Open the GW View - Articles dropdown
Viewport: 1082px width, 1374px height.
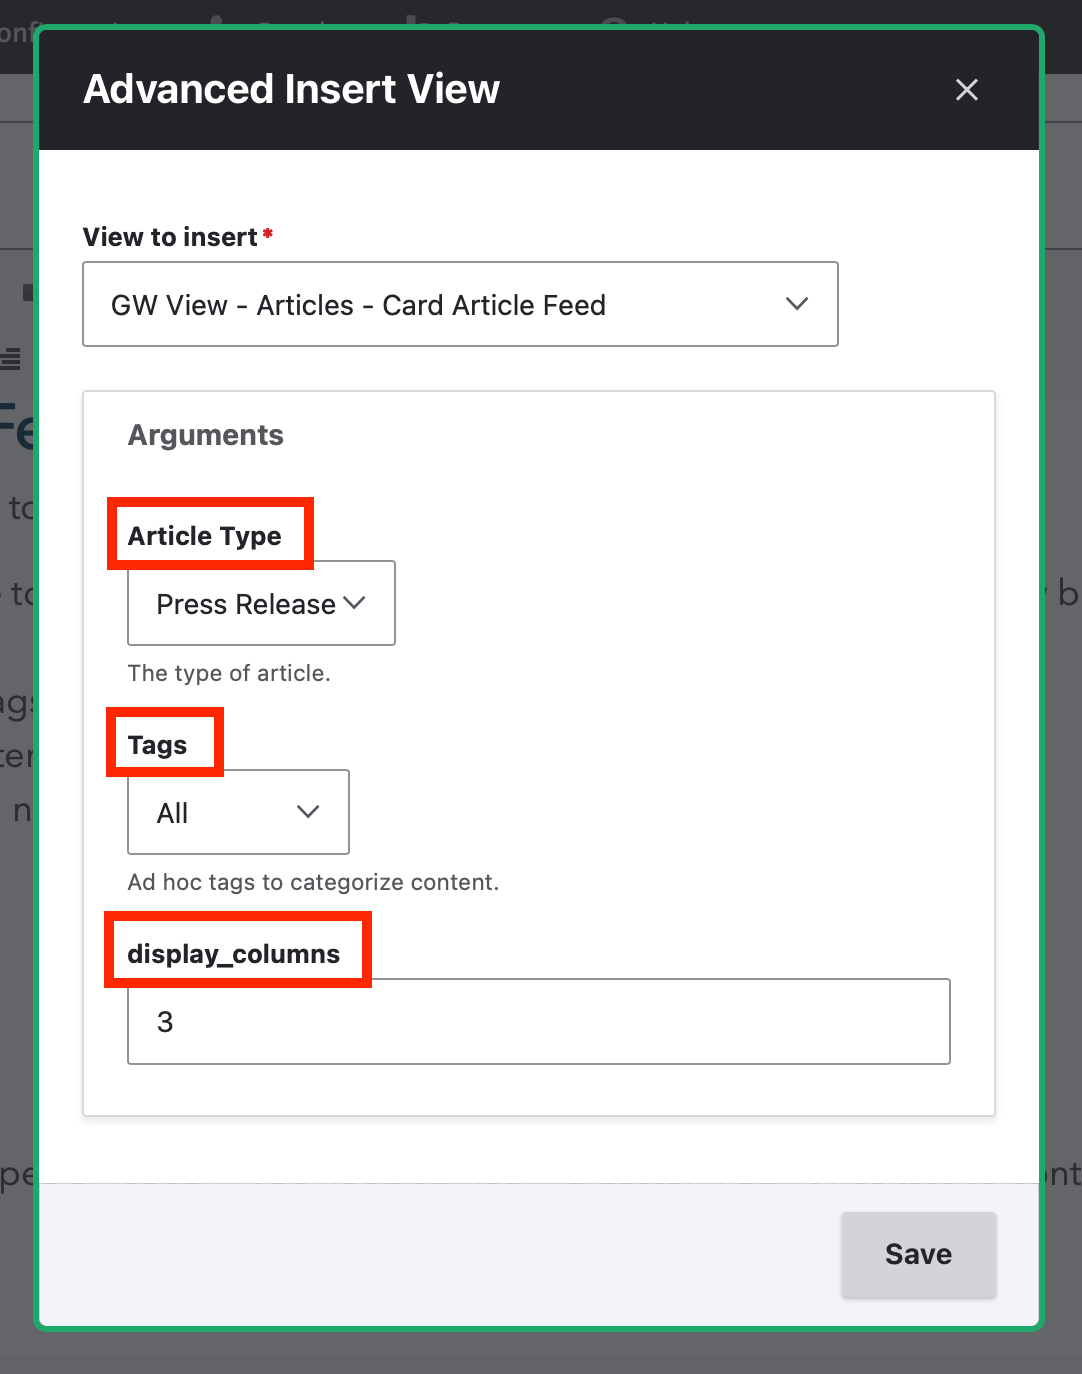[460, 304]
